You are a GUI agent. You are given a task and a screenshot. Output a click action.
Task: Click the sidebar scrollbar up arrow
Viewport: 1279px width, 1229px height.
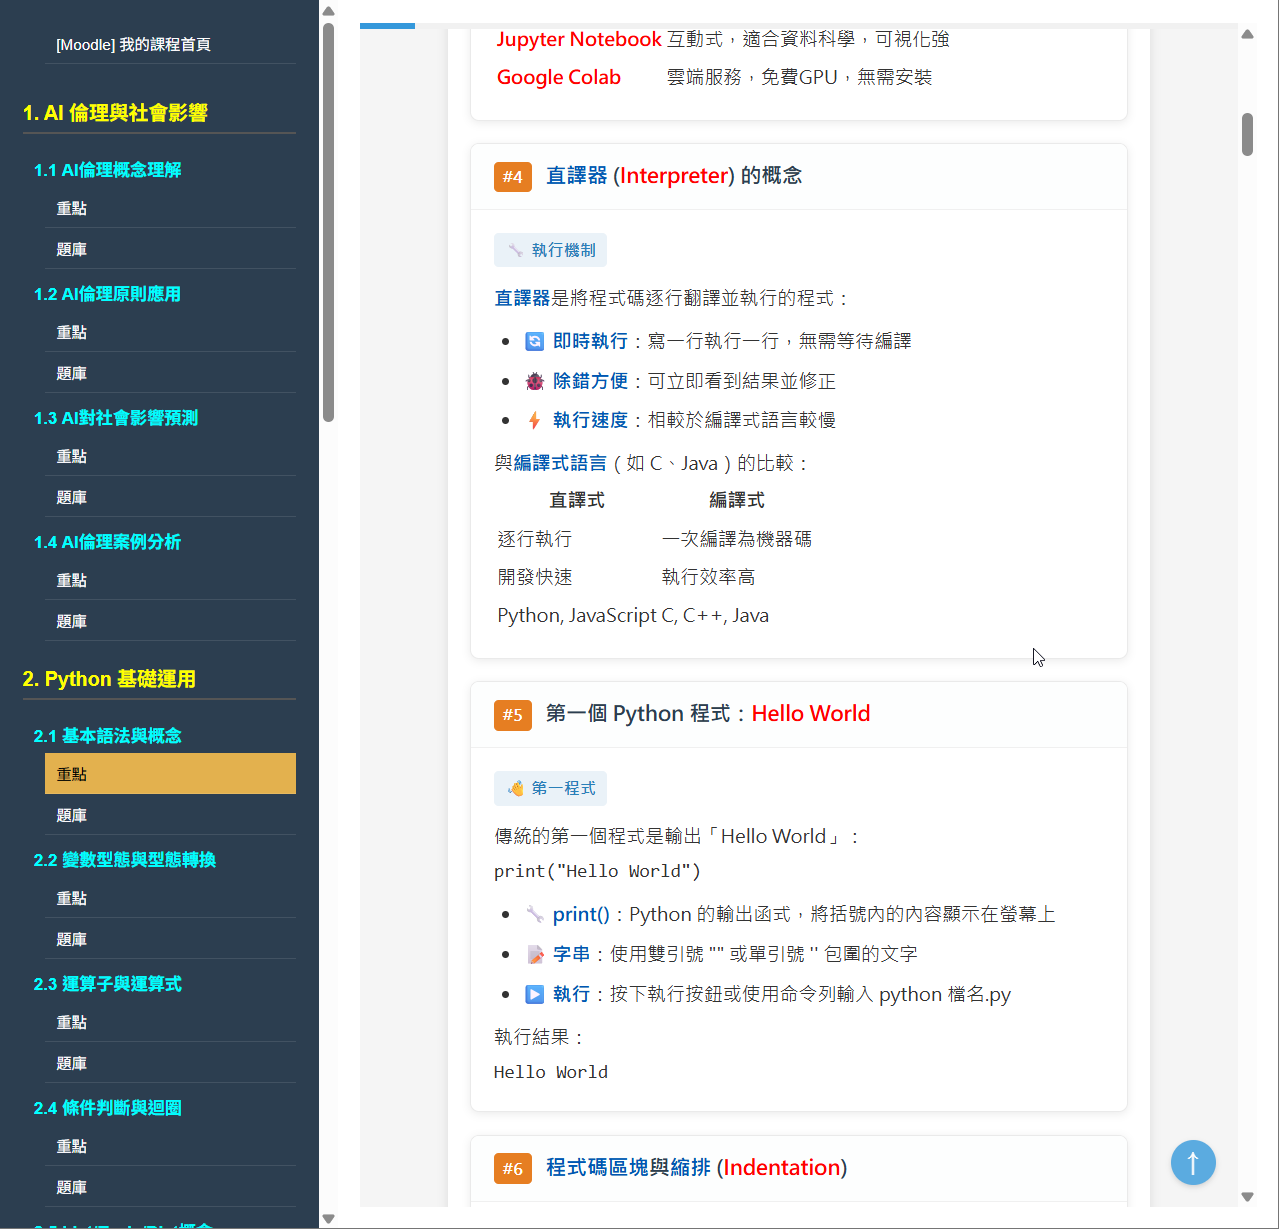pyautogui.click(x=328, y=11)
